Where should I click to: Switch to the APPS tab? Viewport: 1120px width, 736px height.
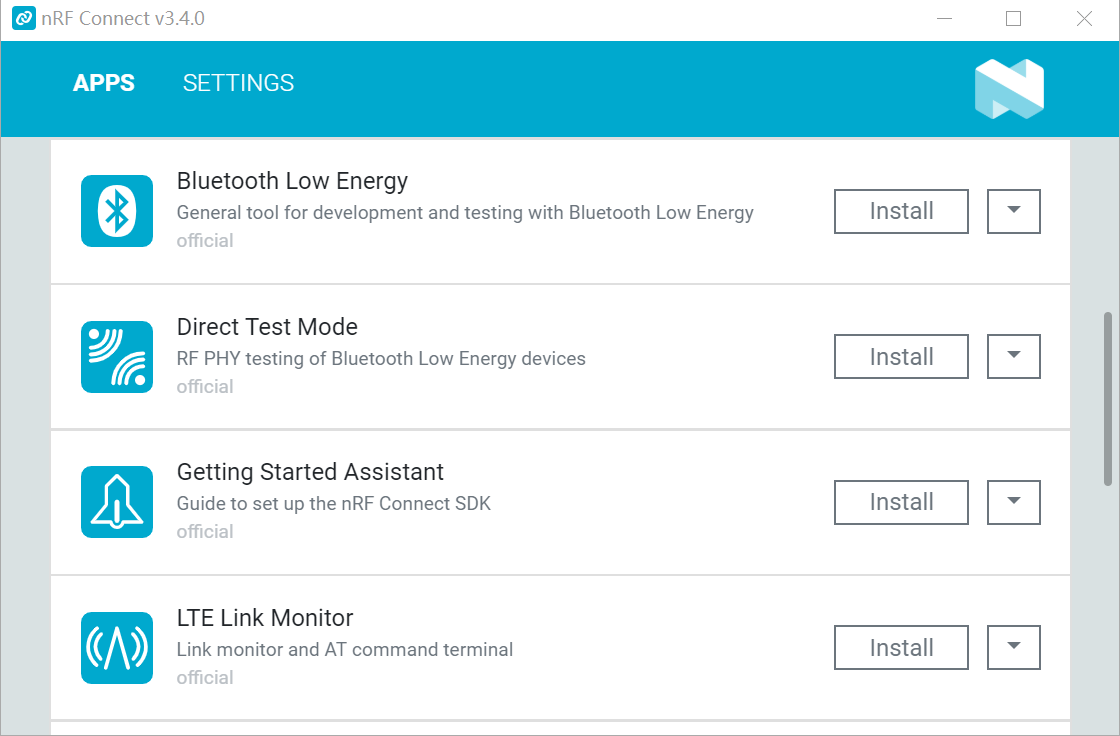104,83
